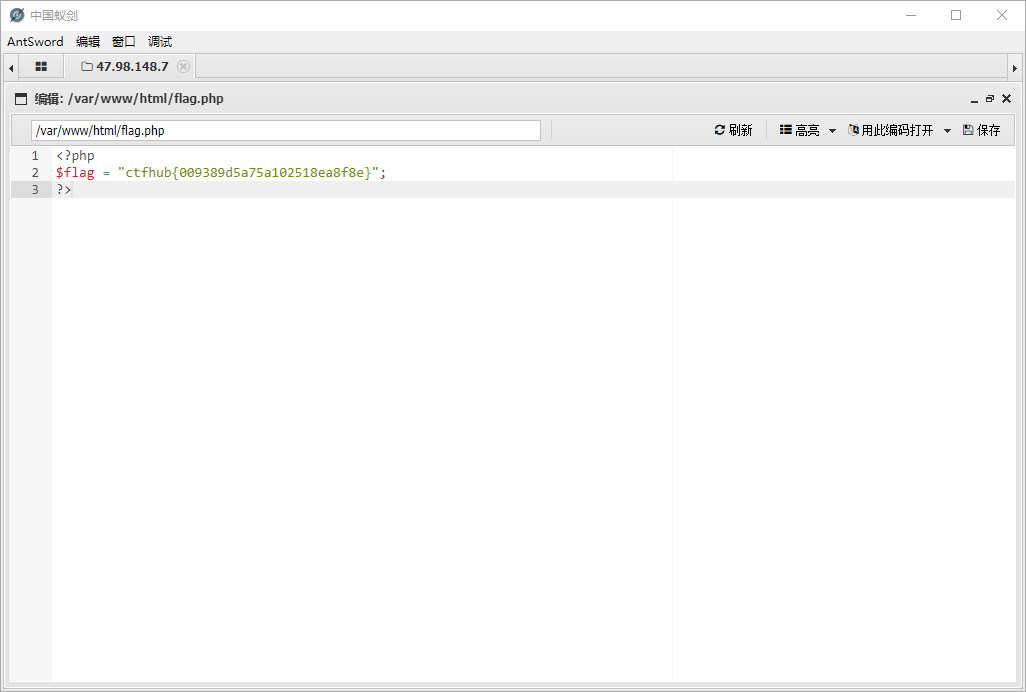Close the 47.98.148.7 tab
The image size is (1026, 692).
tap(184, 67)
